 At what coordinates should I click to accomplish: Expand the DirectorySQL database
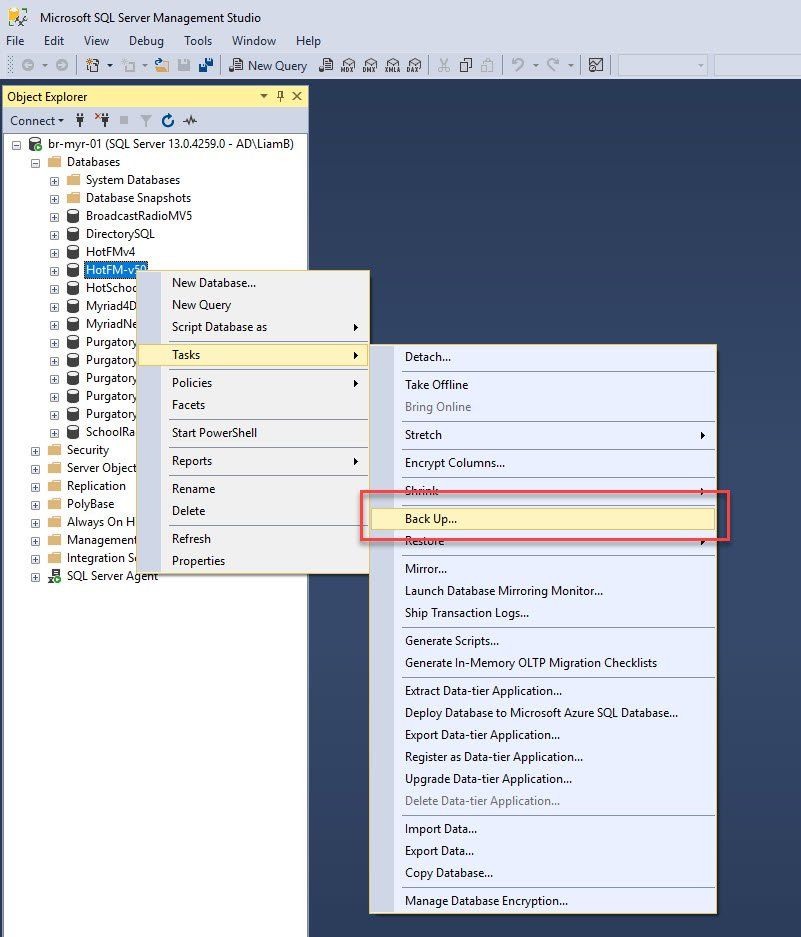pos(54,235)
